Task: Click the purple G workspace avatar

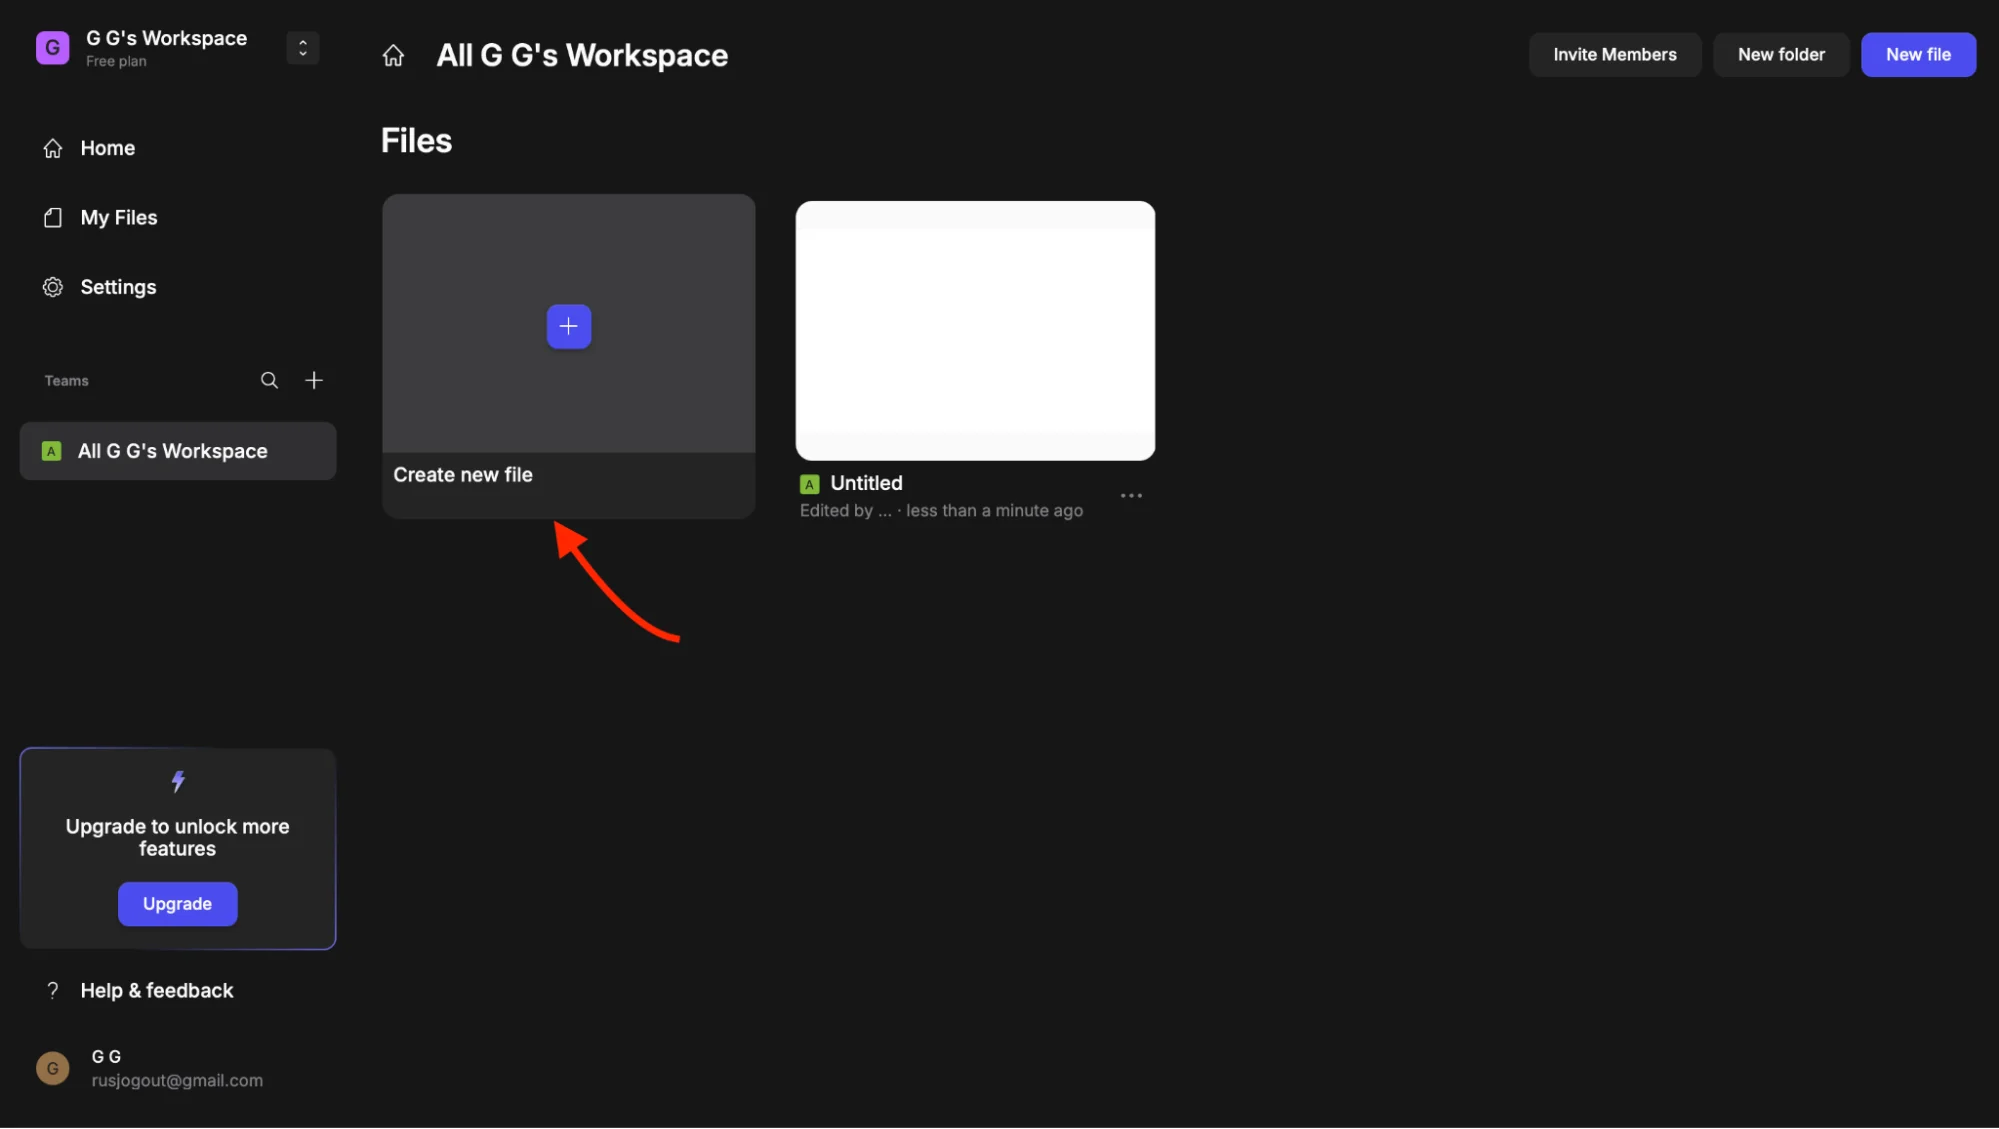Action: click(53, 48)
